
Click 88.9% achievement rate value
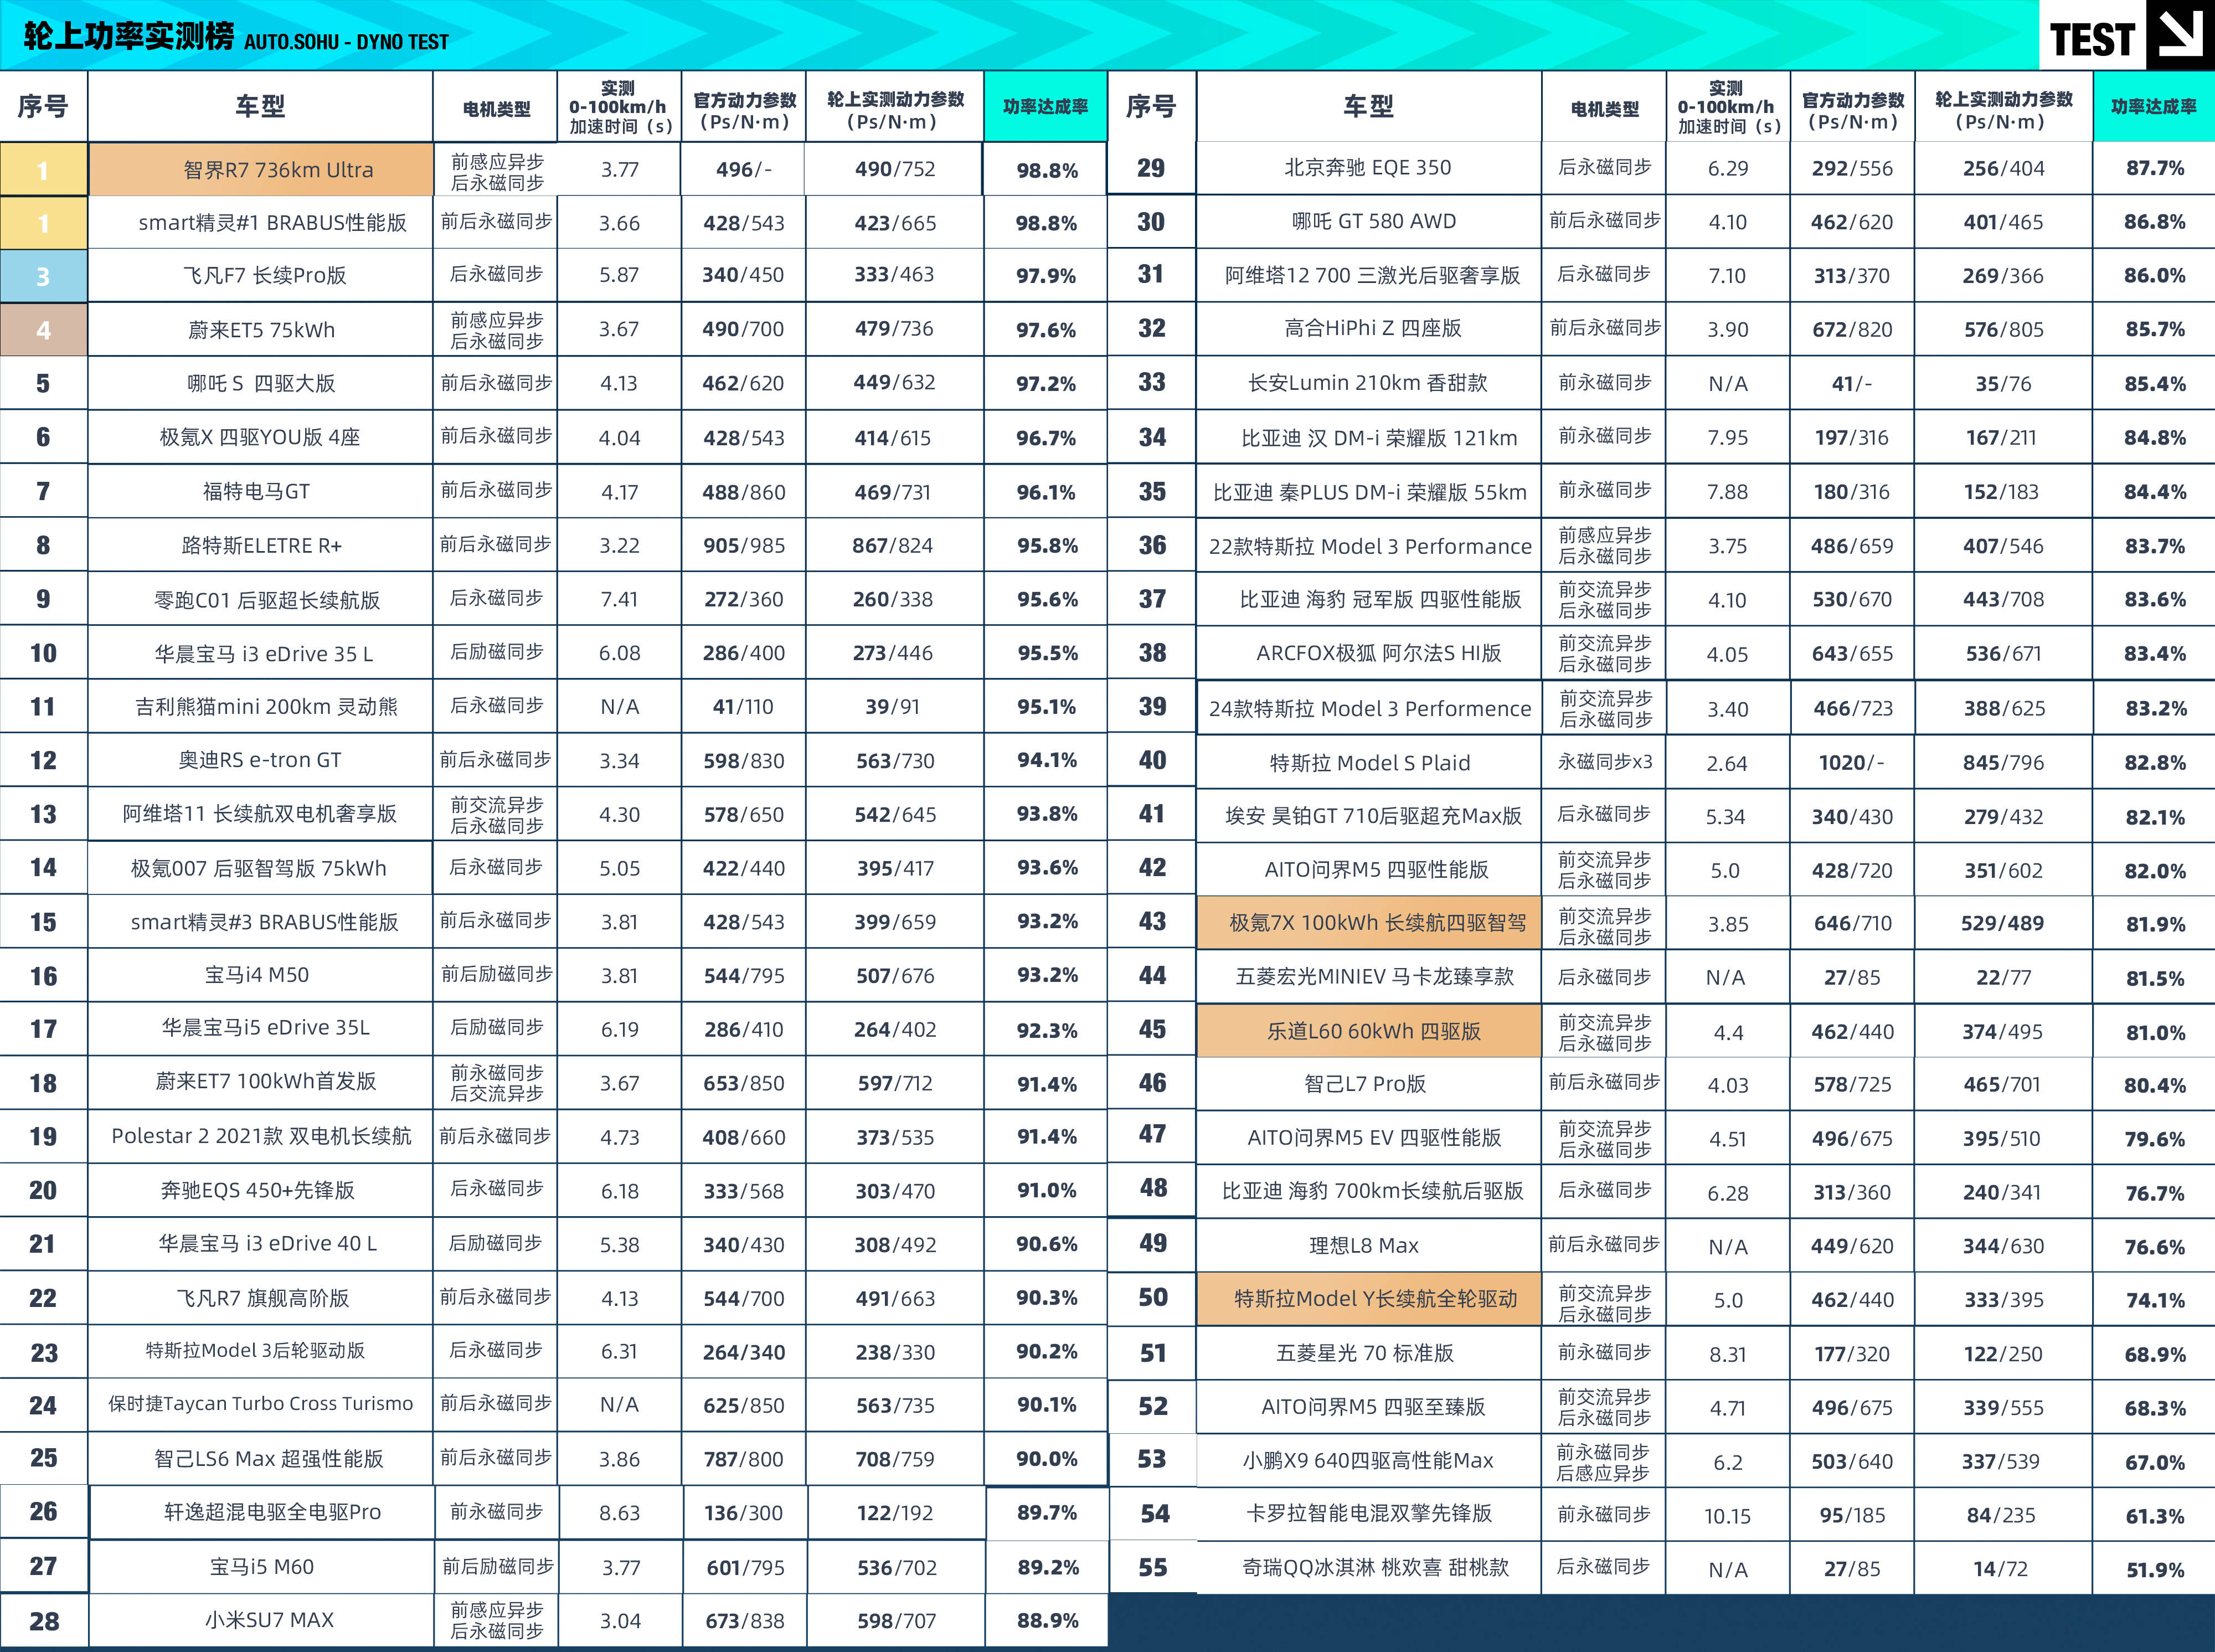click(x=1047, y=1621)
